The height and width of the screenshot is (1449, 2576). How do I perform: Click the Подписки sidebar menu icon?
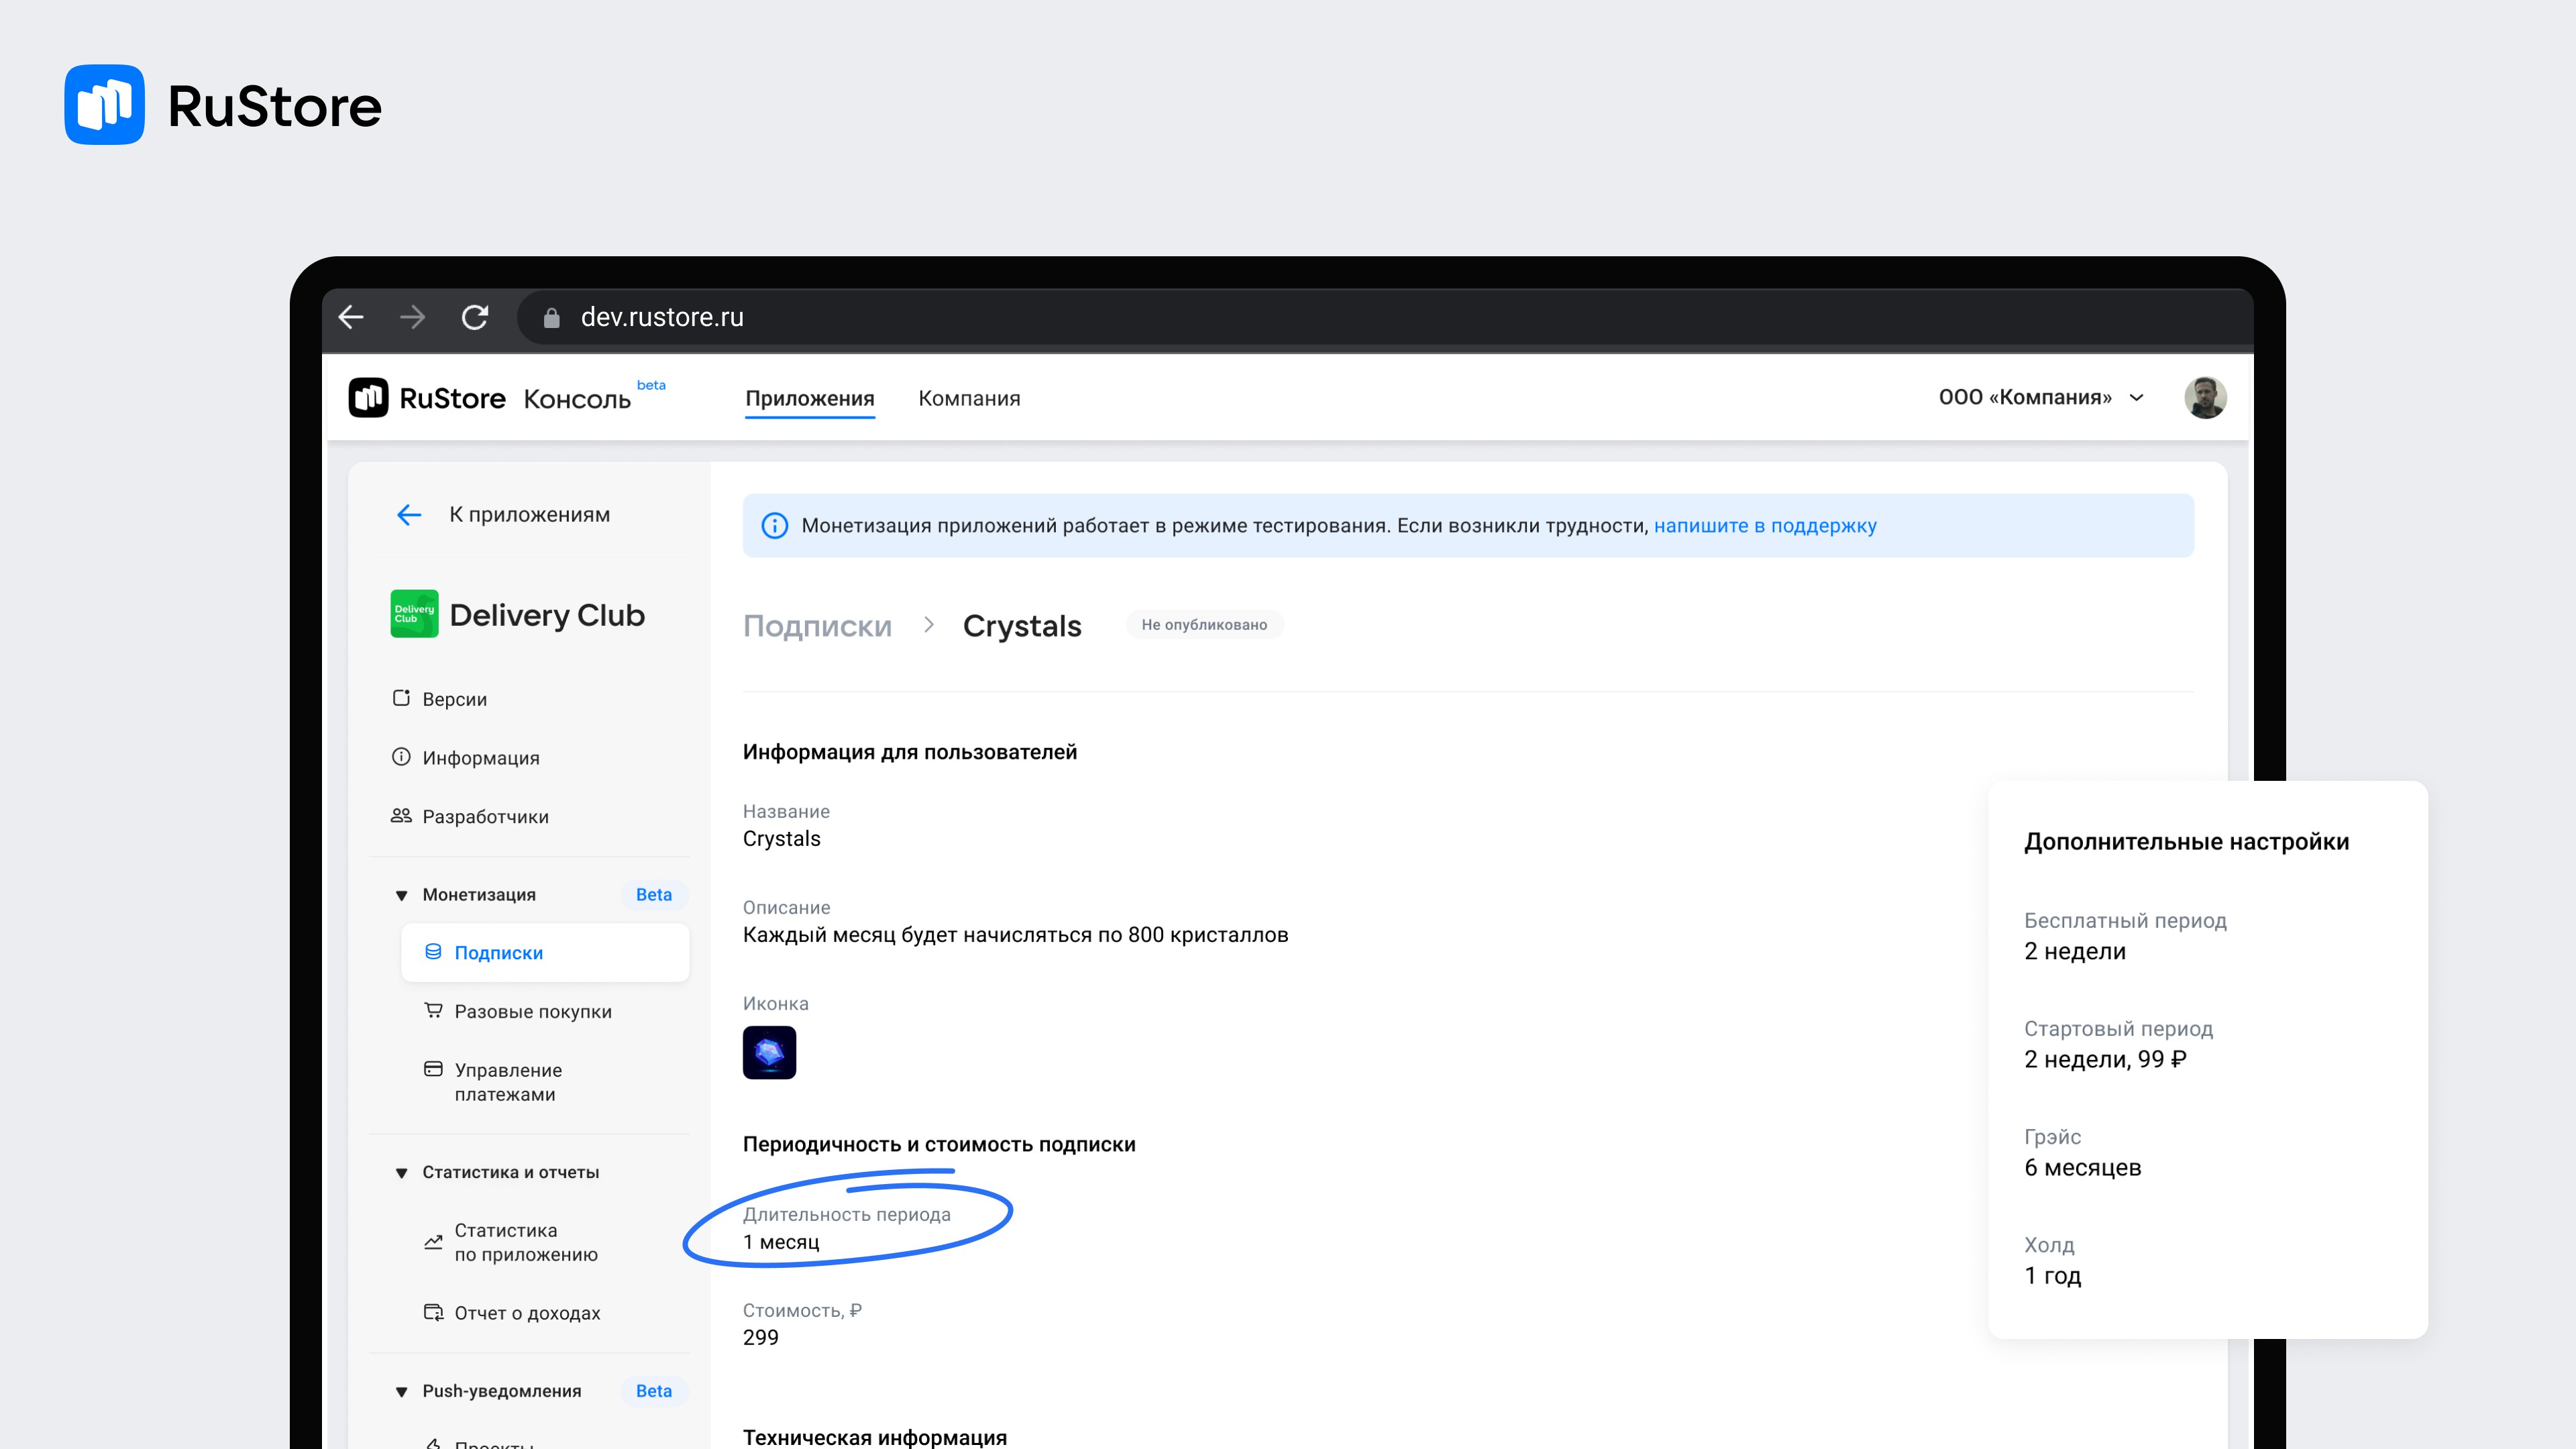(430, 954)
